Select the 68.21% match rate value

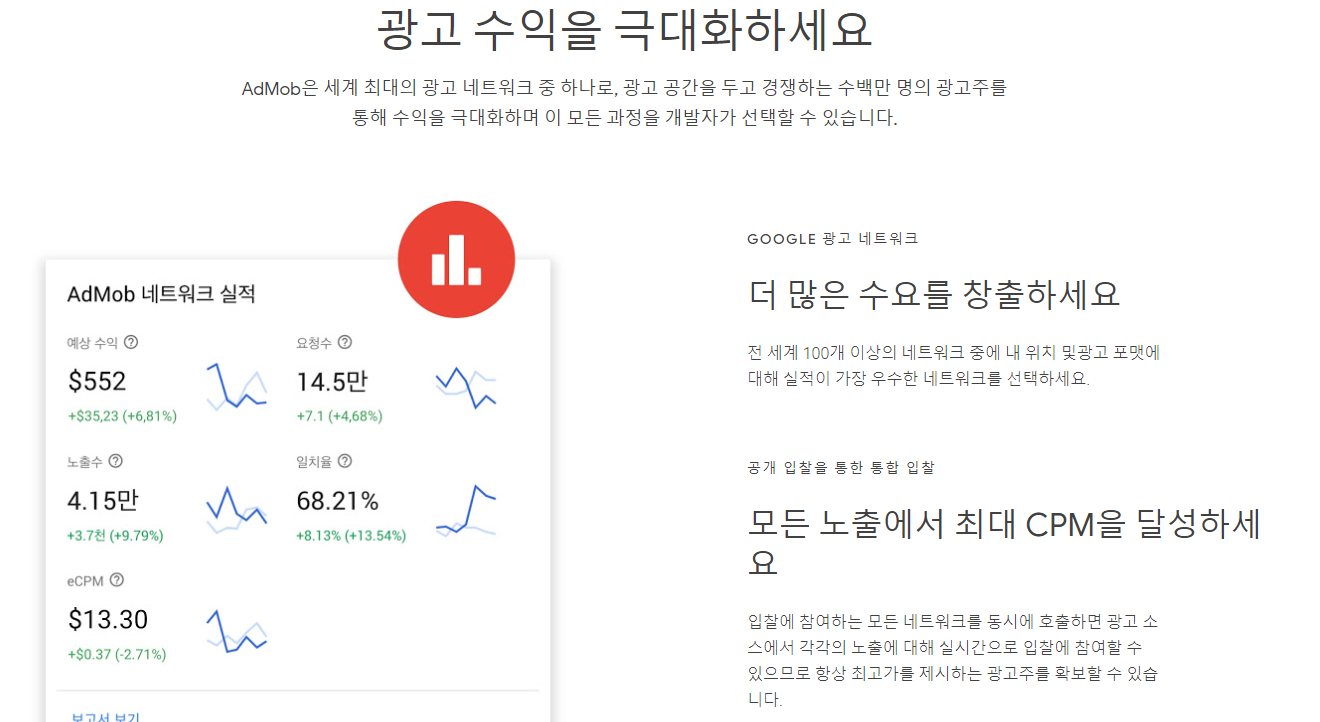point(338,500)
